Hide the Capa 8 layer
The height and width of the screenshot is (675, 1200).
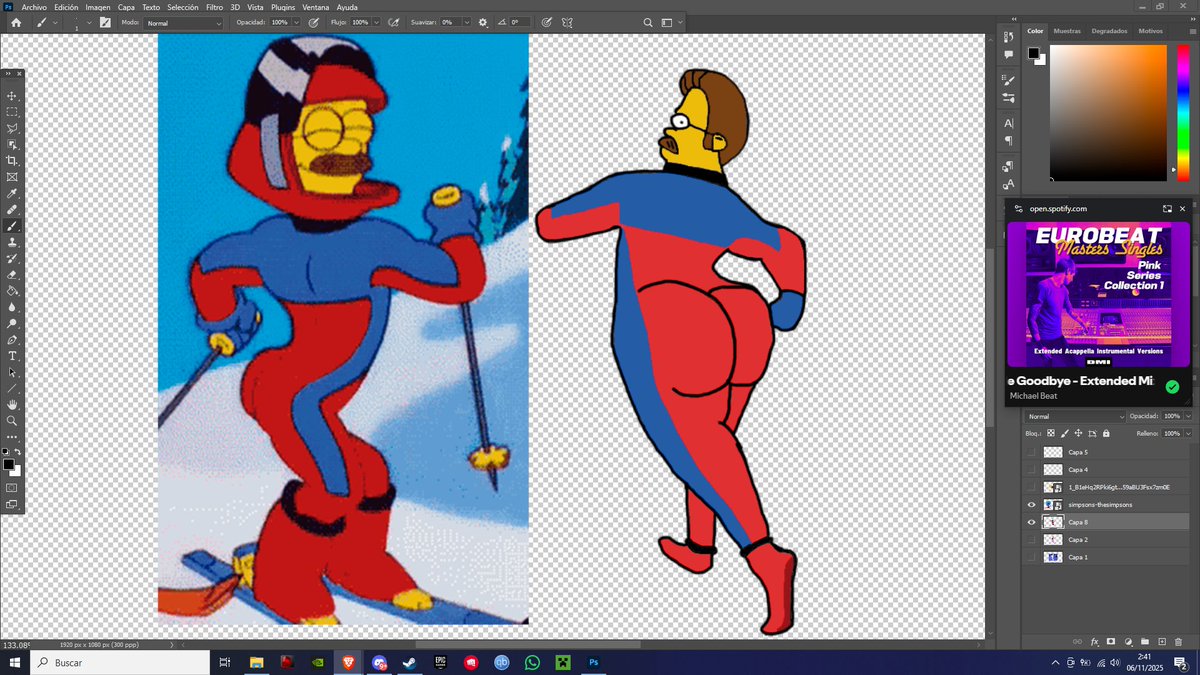1032,522
